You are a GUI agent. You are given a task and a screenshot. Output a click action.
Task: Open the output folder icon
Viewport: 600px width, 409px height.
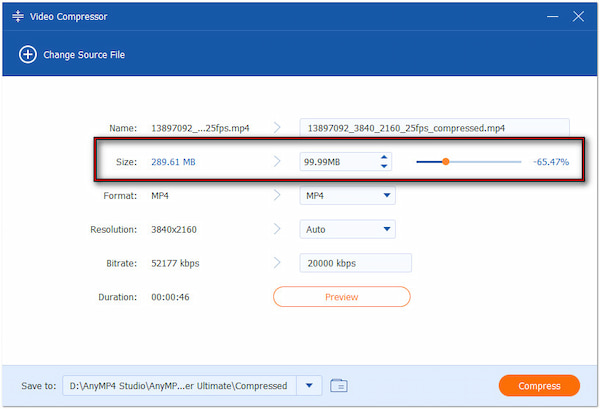[x=338, y=385]
